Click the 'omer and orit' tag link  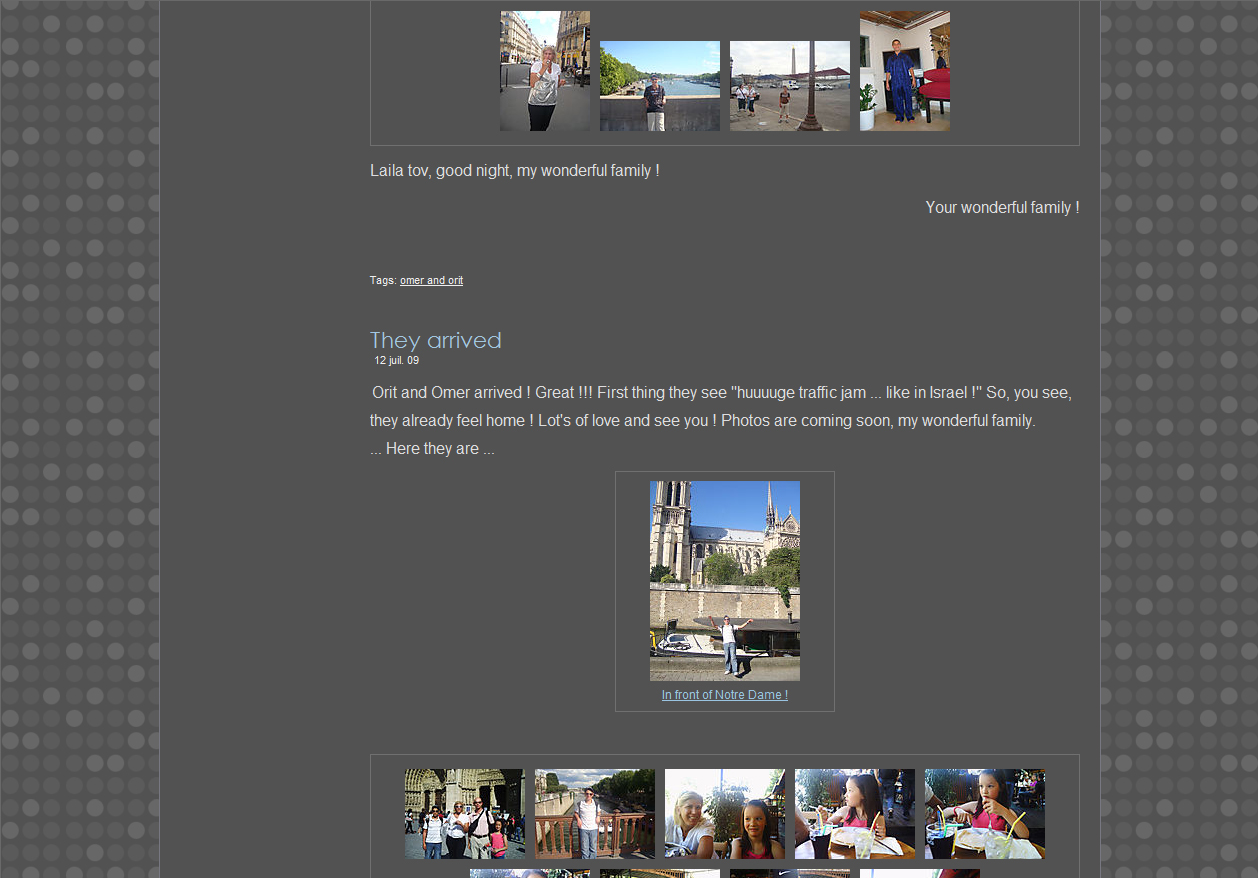pos(431,281)
